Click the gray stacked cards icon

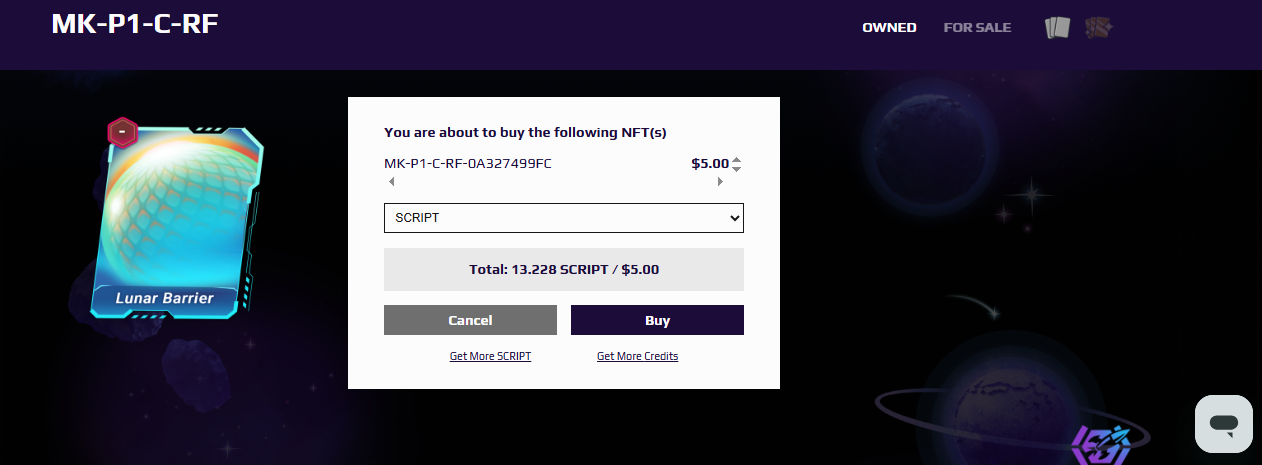[1057, 28]
